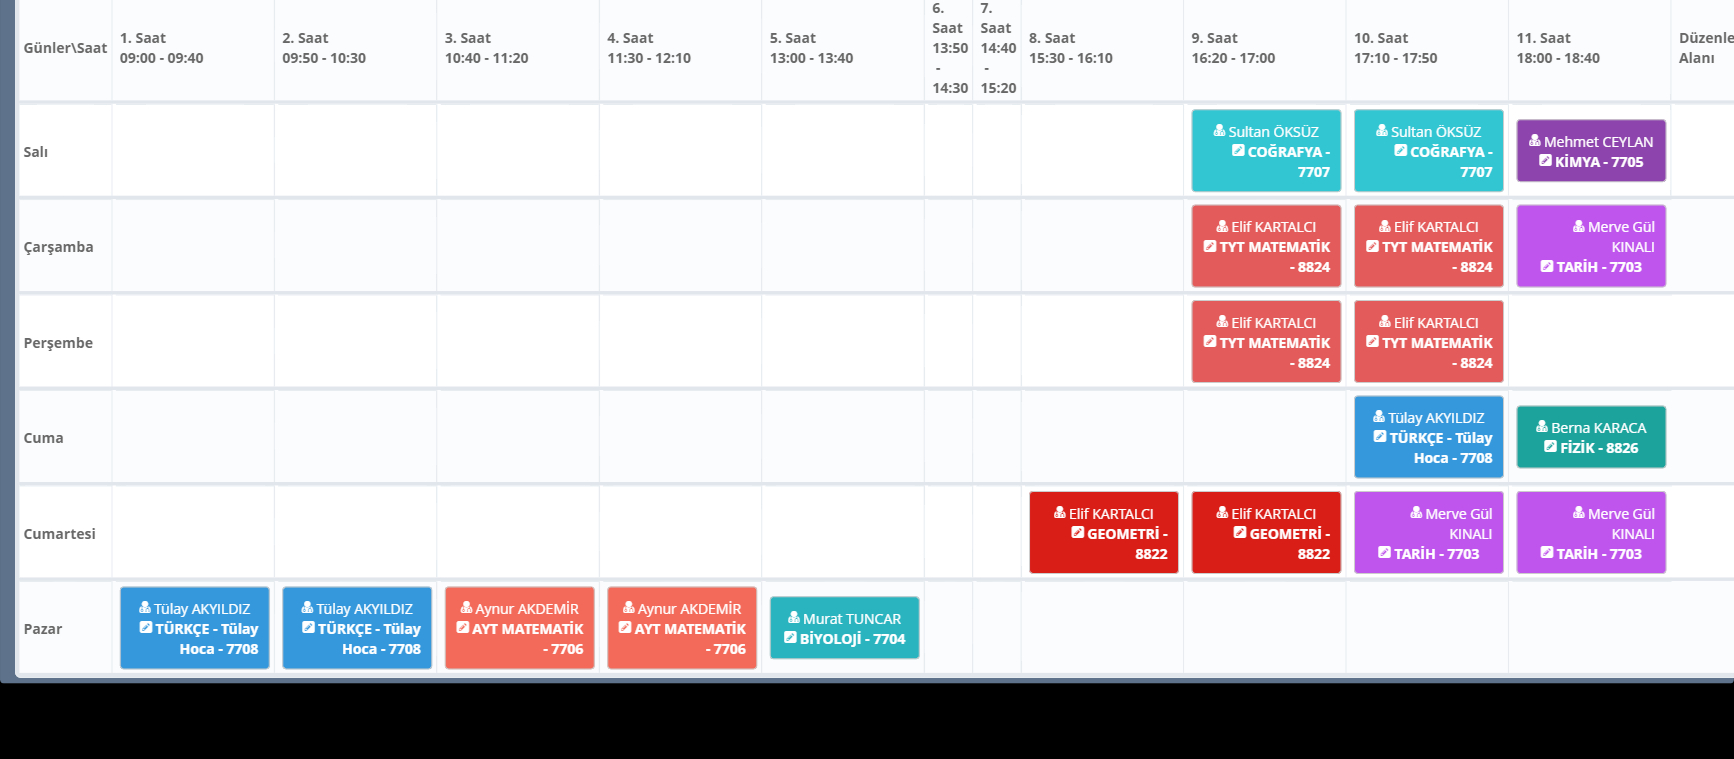Open the Salı 10. Saat COĞRAFYA lesson card
Viewport: 1734px width, 759px height.
tap(1428, 151)
